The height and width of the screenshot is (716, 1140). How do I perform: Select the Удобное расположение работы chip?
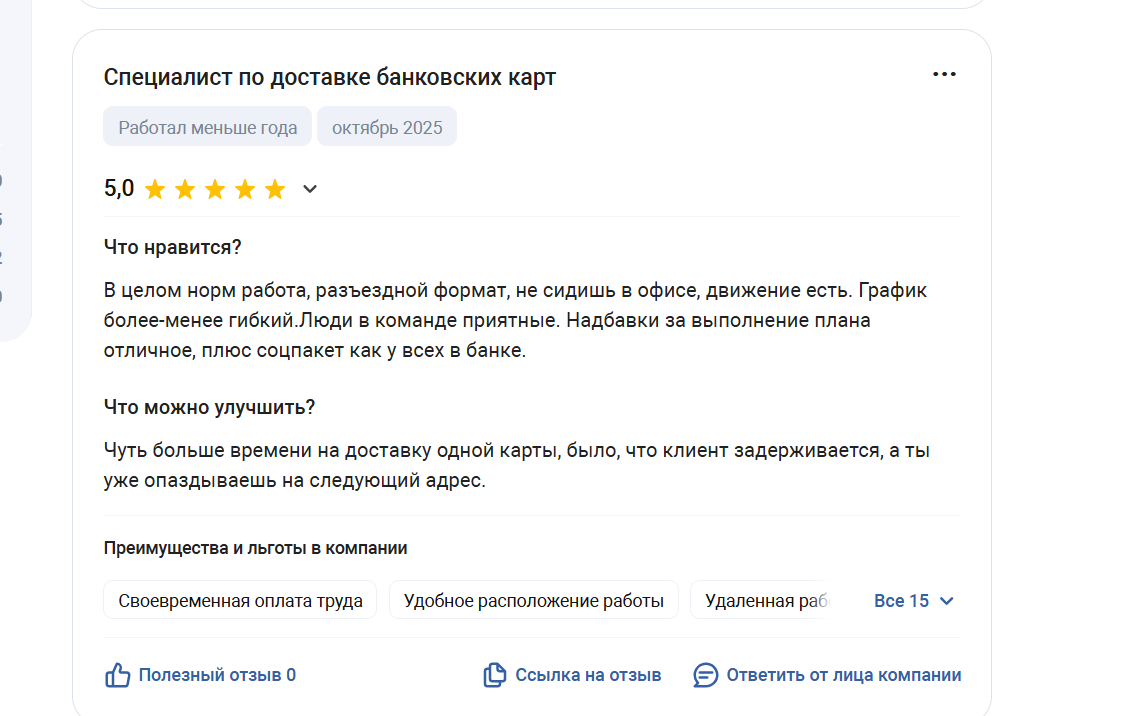[x=533, y=601]
